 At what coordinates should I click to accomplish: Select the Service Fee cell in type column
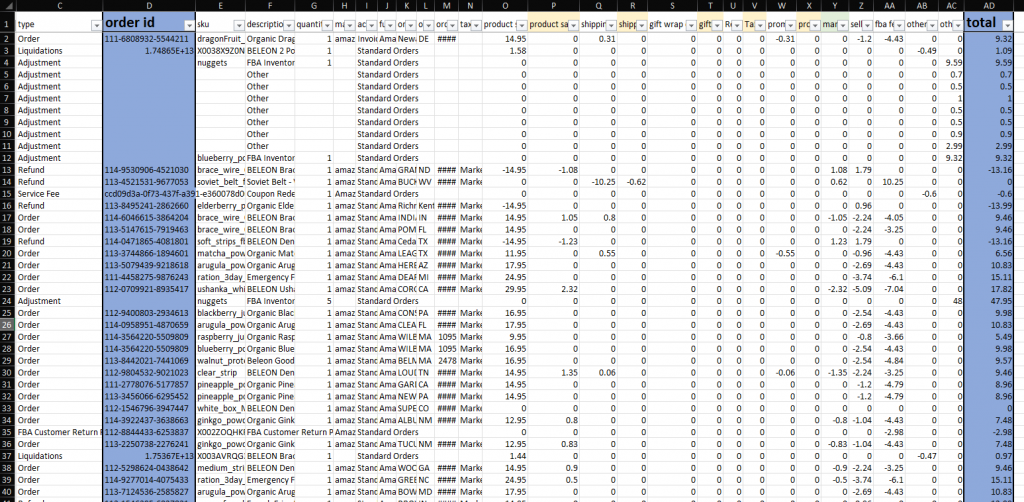(40, 193)
